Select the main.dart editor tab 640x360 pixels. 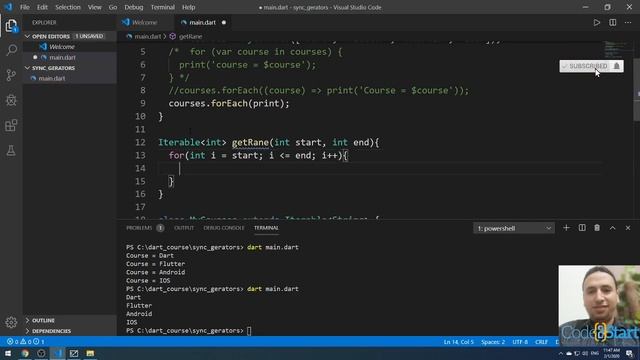coord(203,22)
